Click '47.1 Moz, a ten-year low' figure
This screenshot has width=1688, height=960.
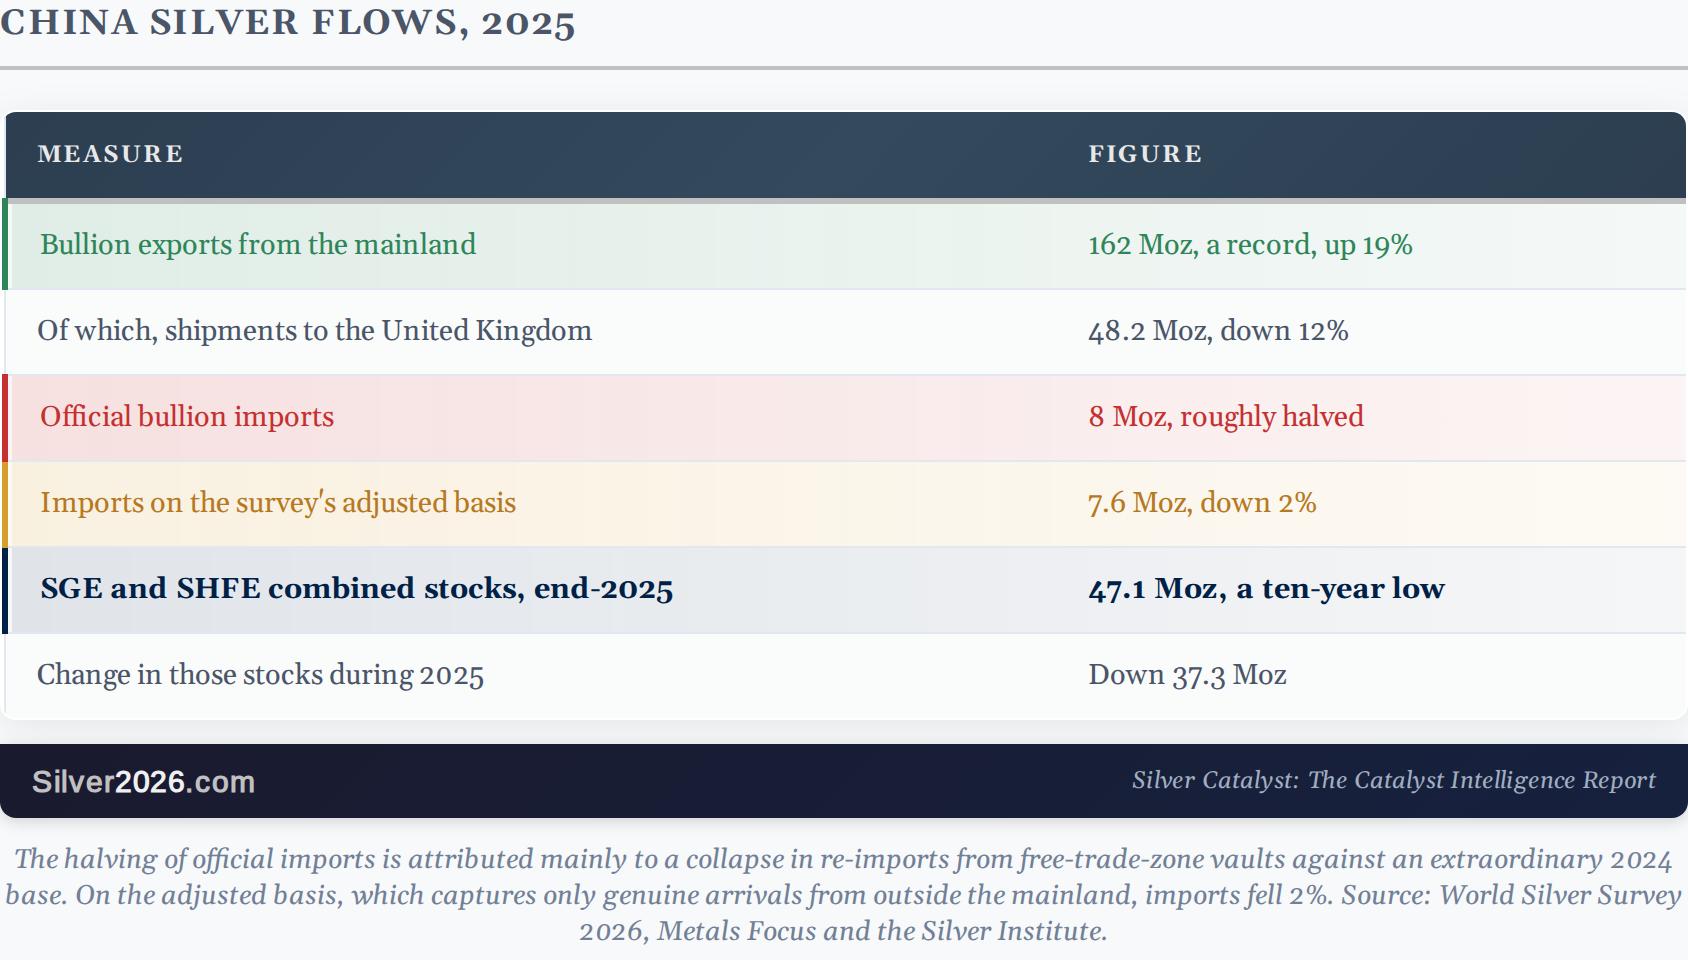[1266, 589]
